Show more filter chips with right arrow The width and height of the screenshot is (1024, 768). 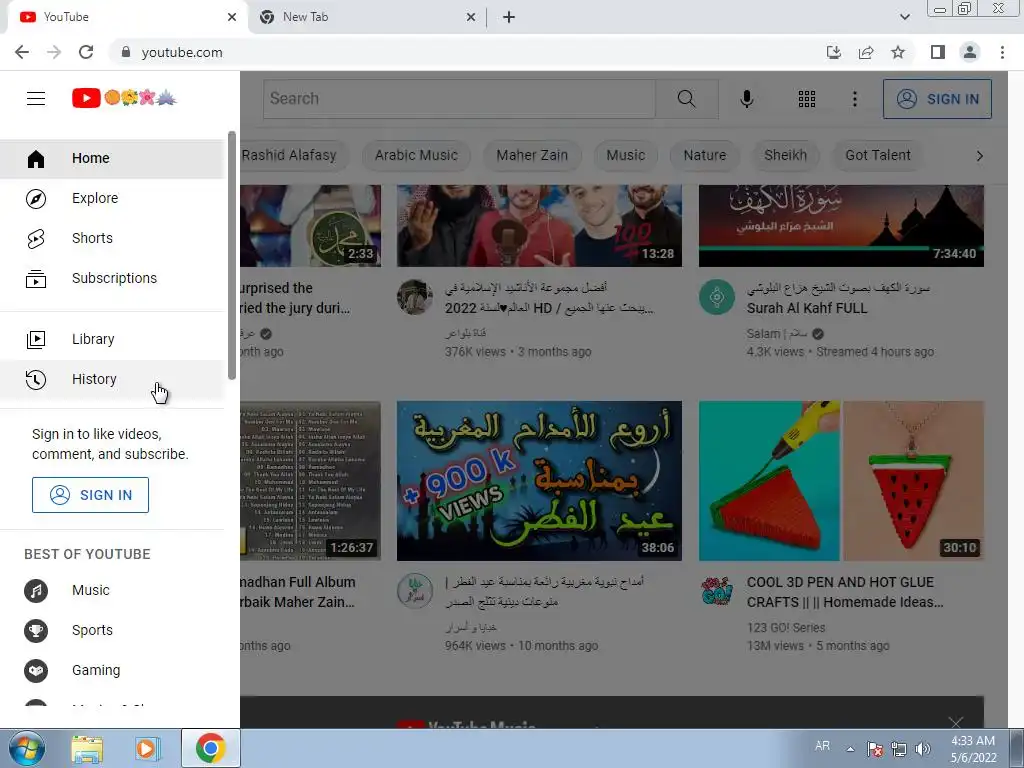pyautogui.click(x=979, y=155)
